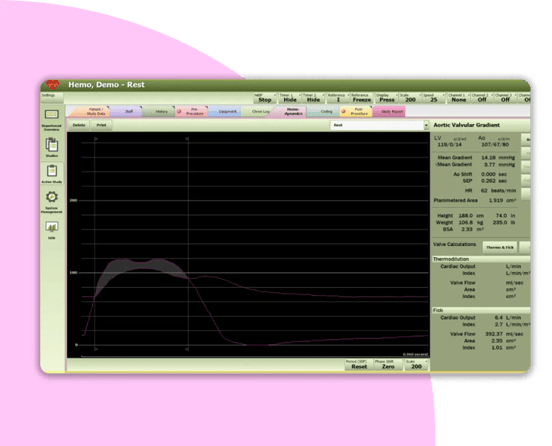552x446 pixels.
Task: Switch to the Equipment tab
Action: point(225,112)
